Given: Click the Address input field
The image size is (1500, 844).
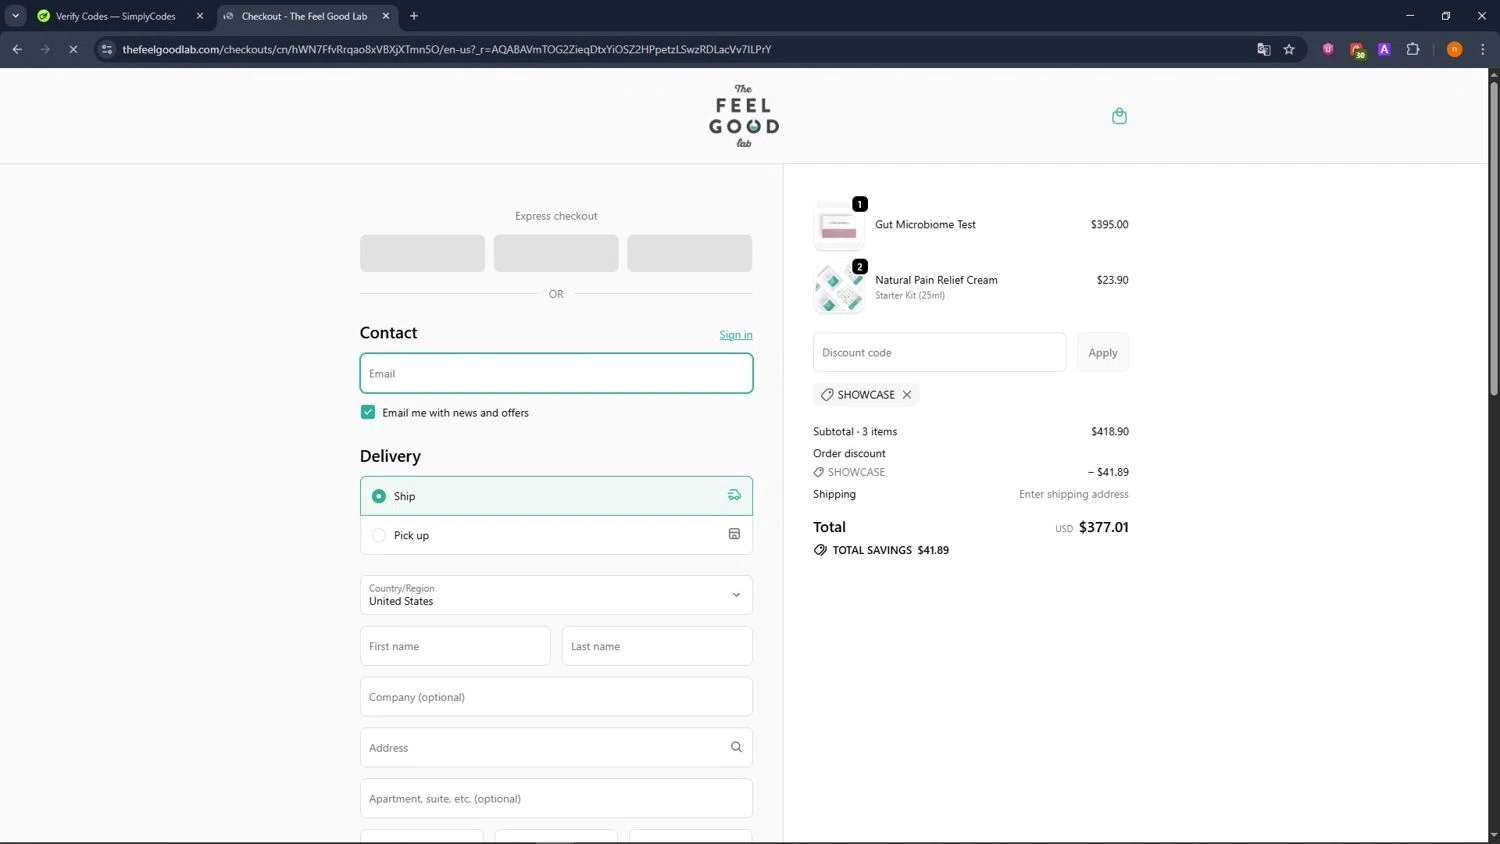Looking at the screenshot, I should [x=556, y=747].
